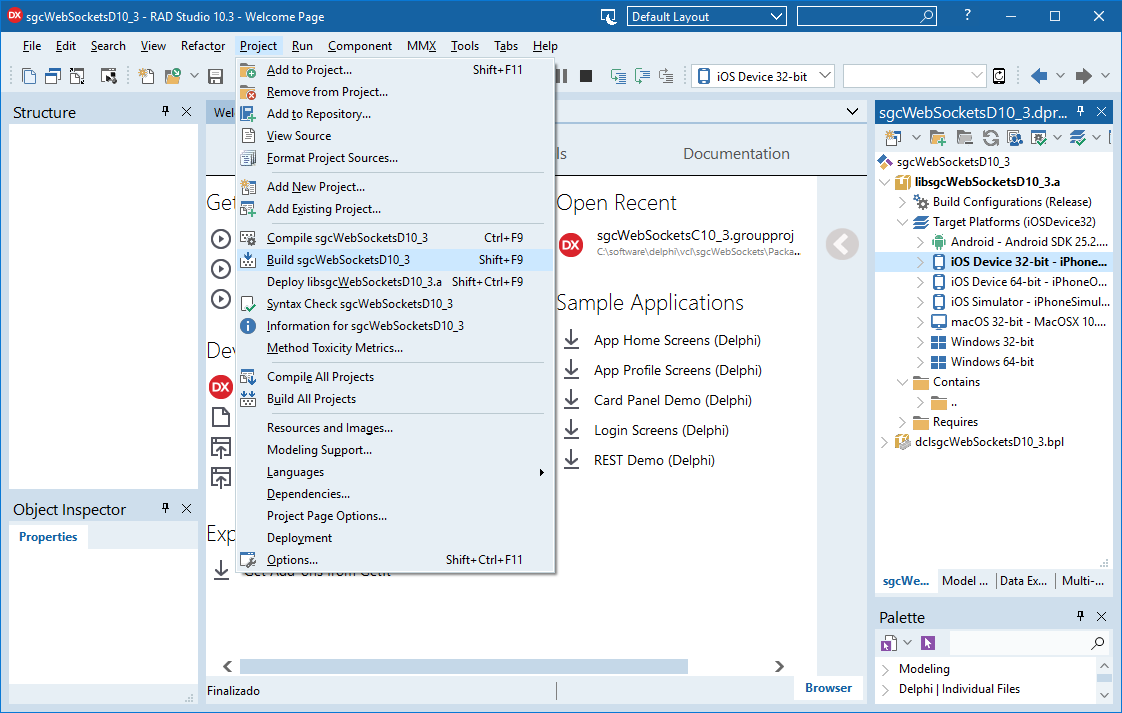Click the device refresh icon next to combo
1122x713 pixels.
(999, 76)
